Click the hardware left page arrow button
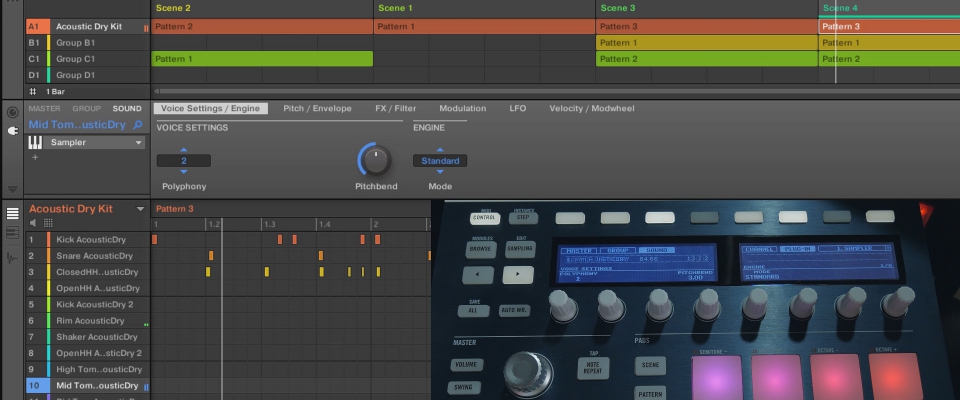Viewport: 960px width, 400px height. coord(477,274)
